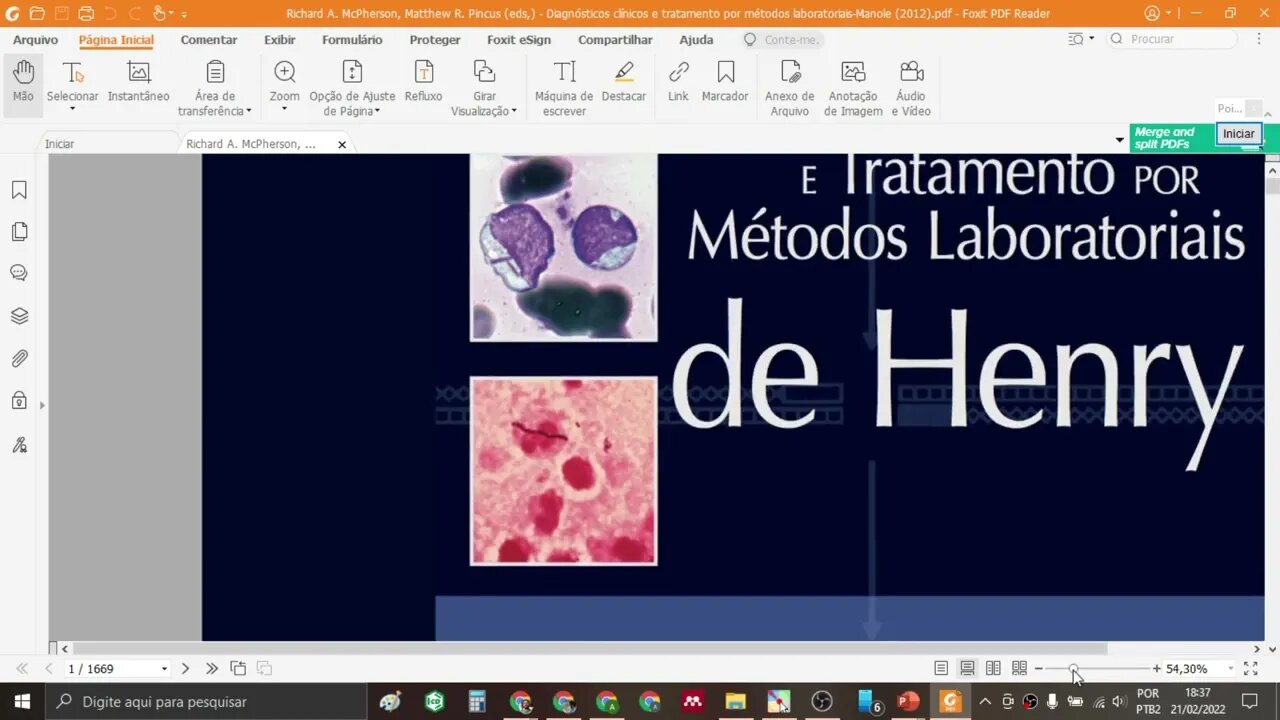Jump to the last page arrow
The width and height of the screenshot is (1280, 720).
pyautogui.click(x=211, y=668)
